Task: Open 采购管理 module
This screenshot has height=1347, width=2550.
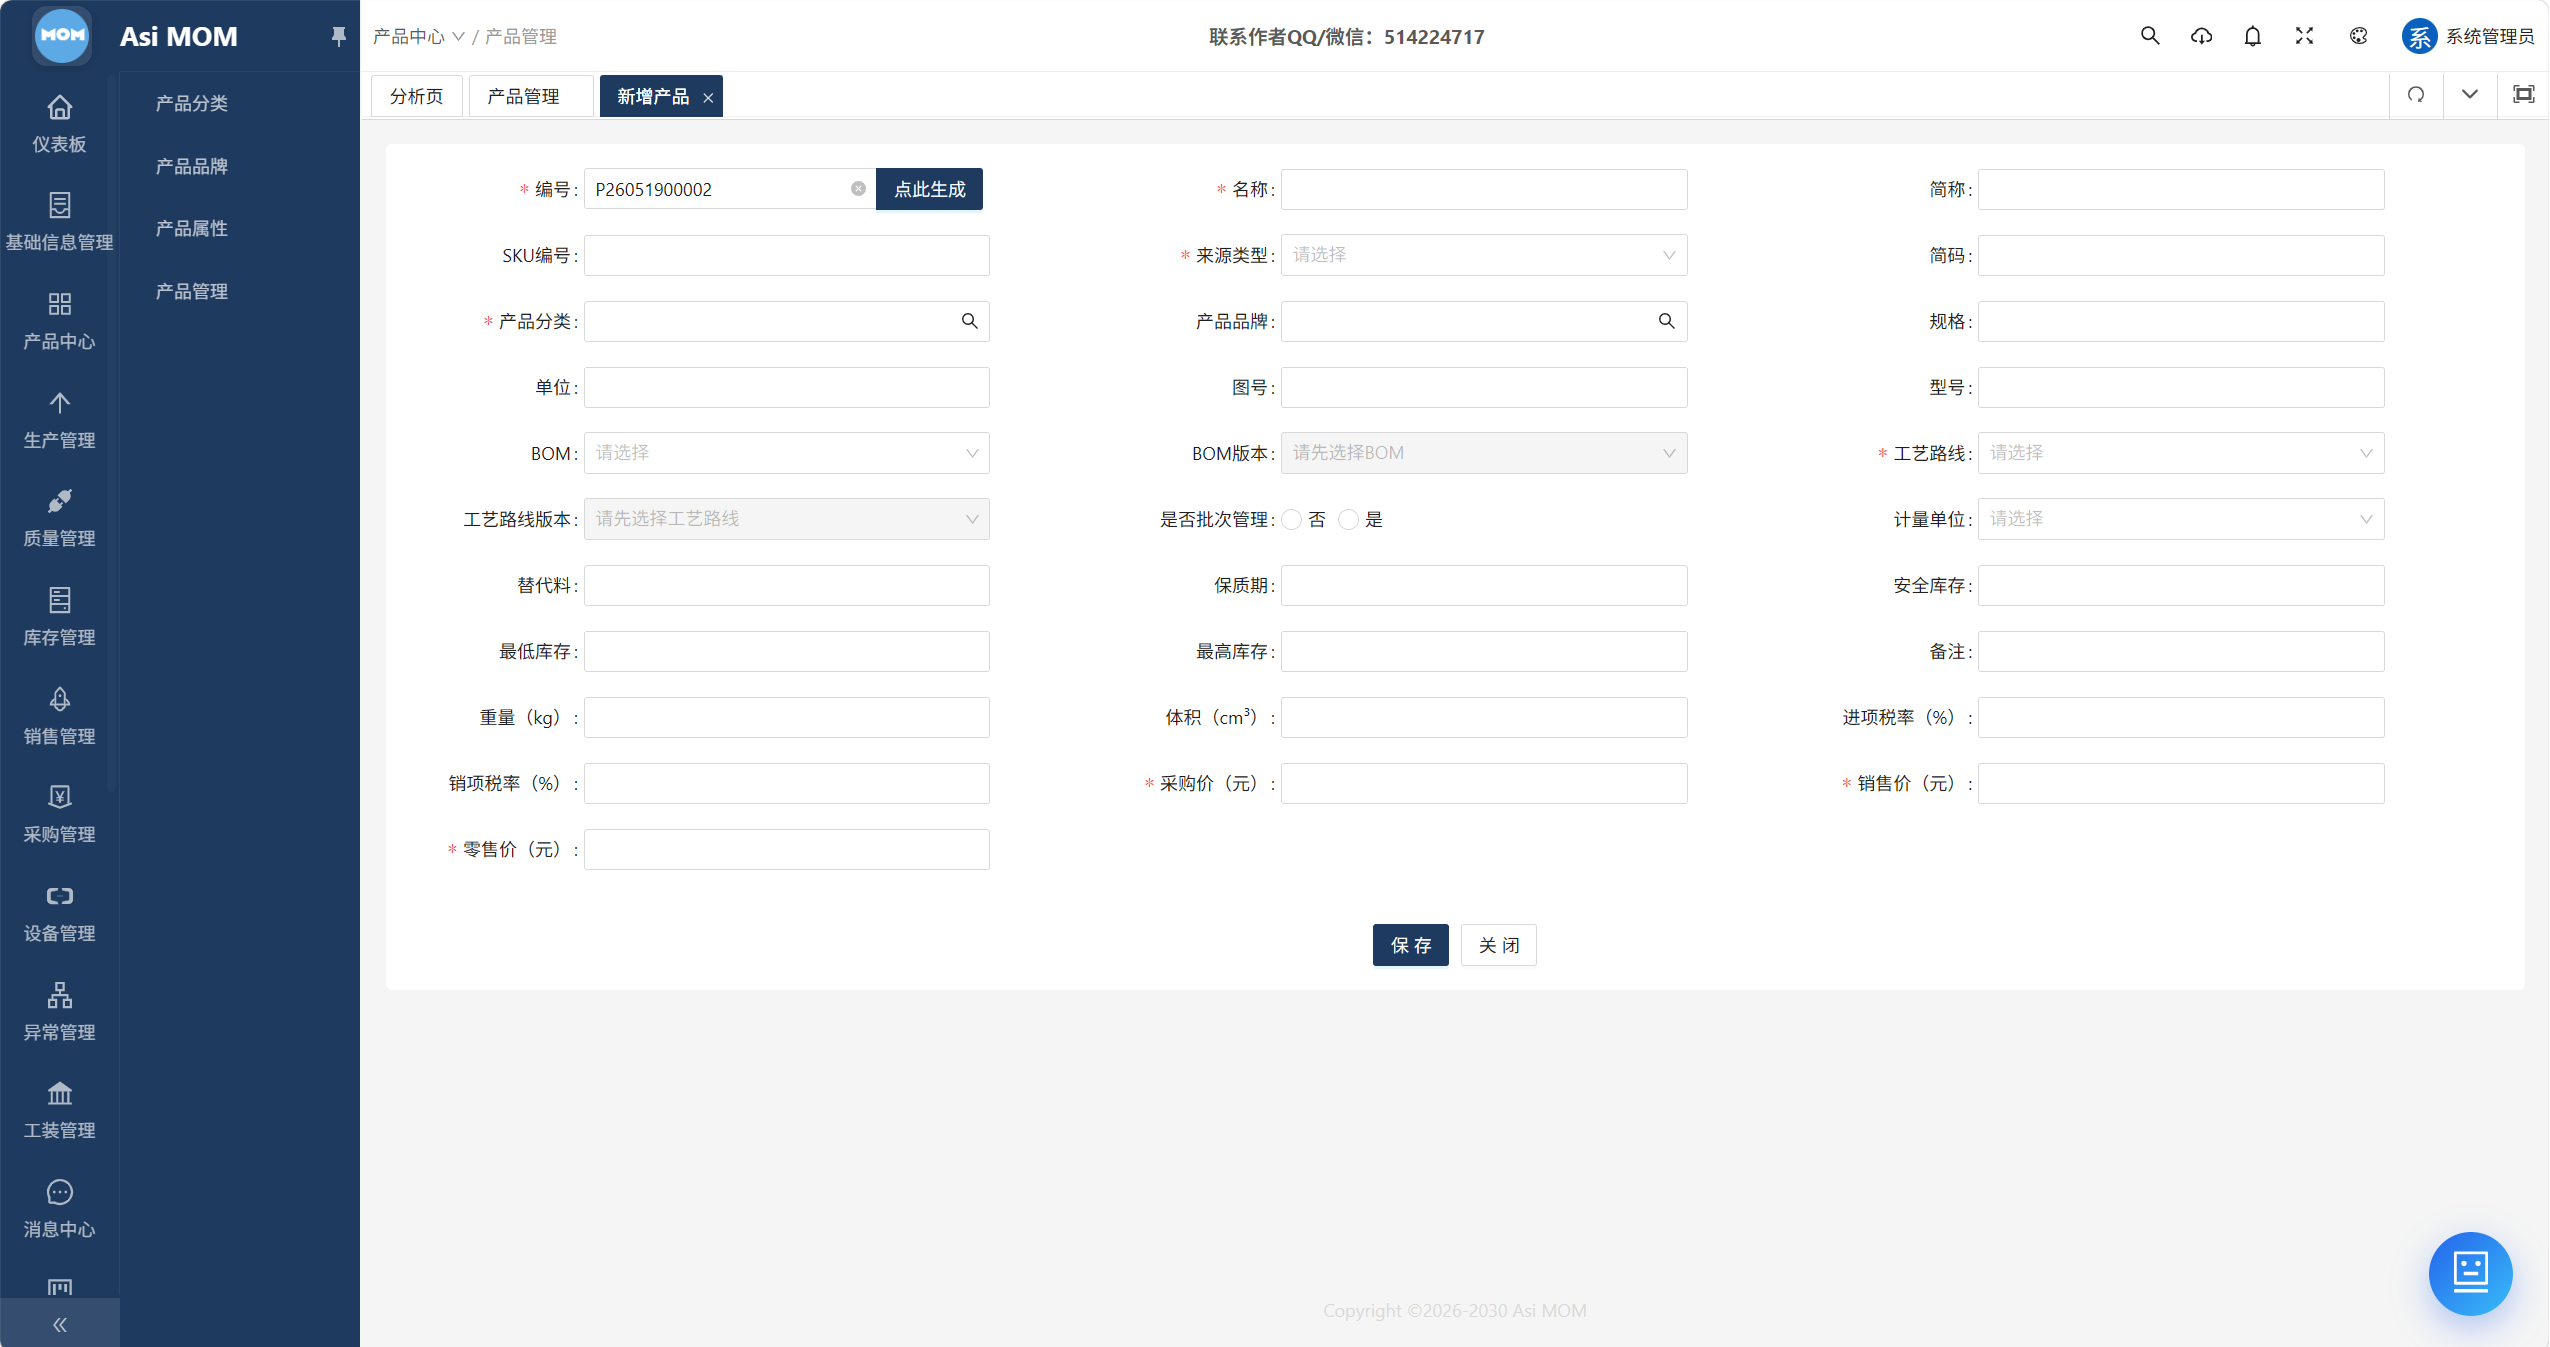Action: 59,814
